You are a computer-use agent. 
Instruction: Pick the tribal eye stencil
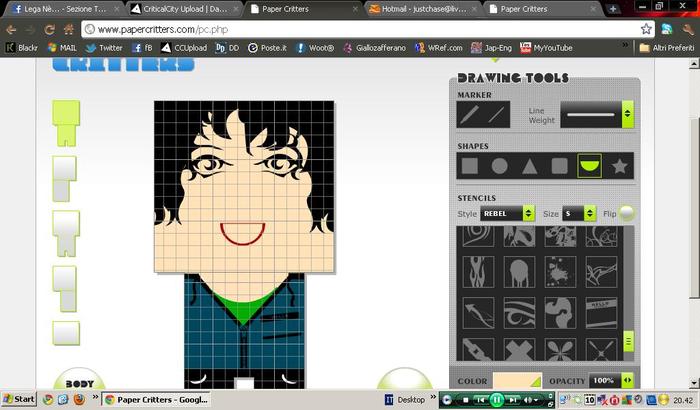[519, 313]
